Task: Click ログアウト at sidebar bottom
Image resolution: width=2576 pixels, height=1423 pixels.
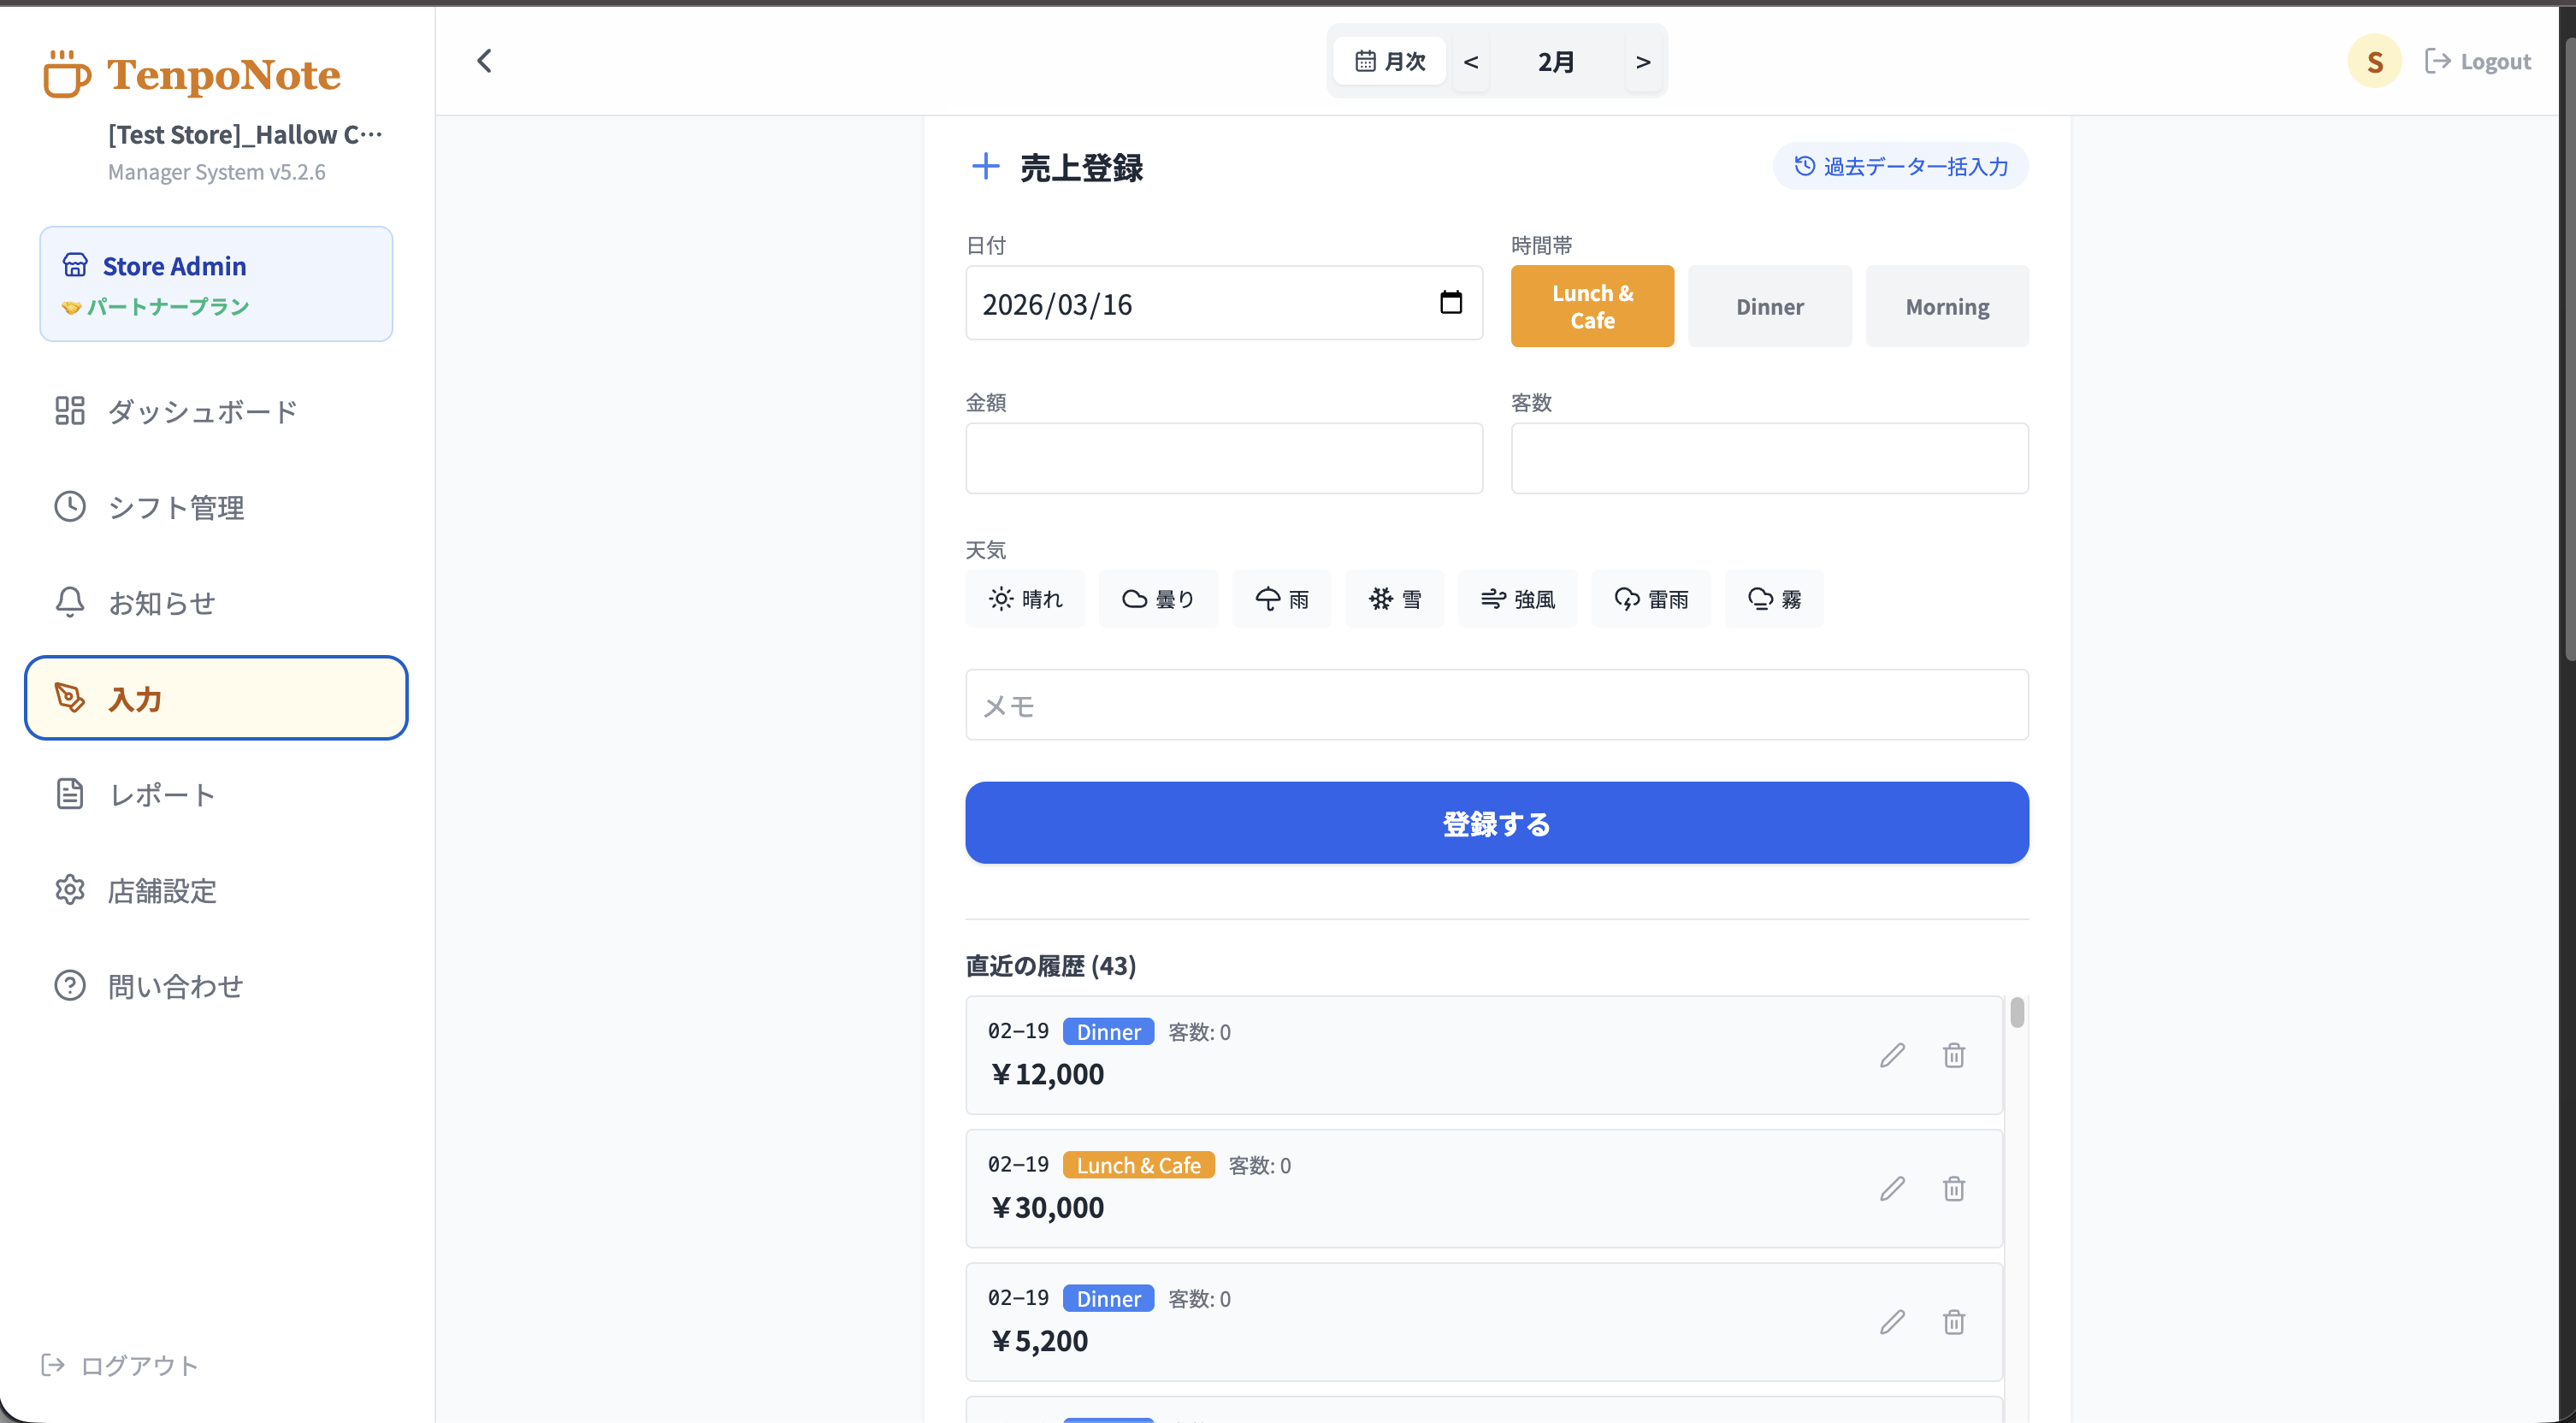Action: click(119, 1365)
